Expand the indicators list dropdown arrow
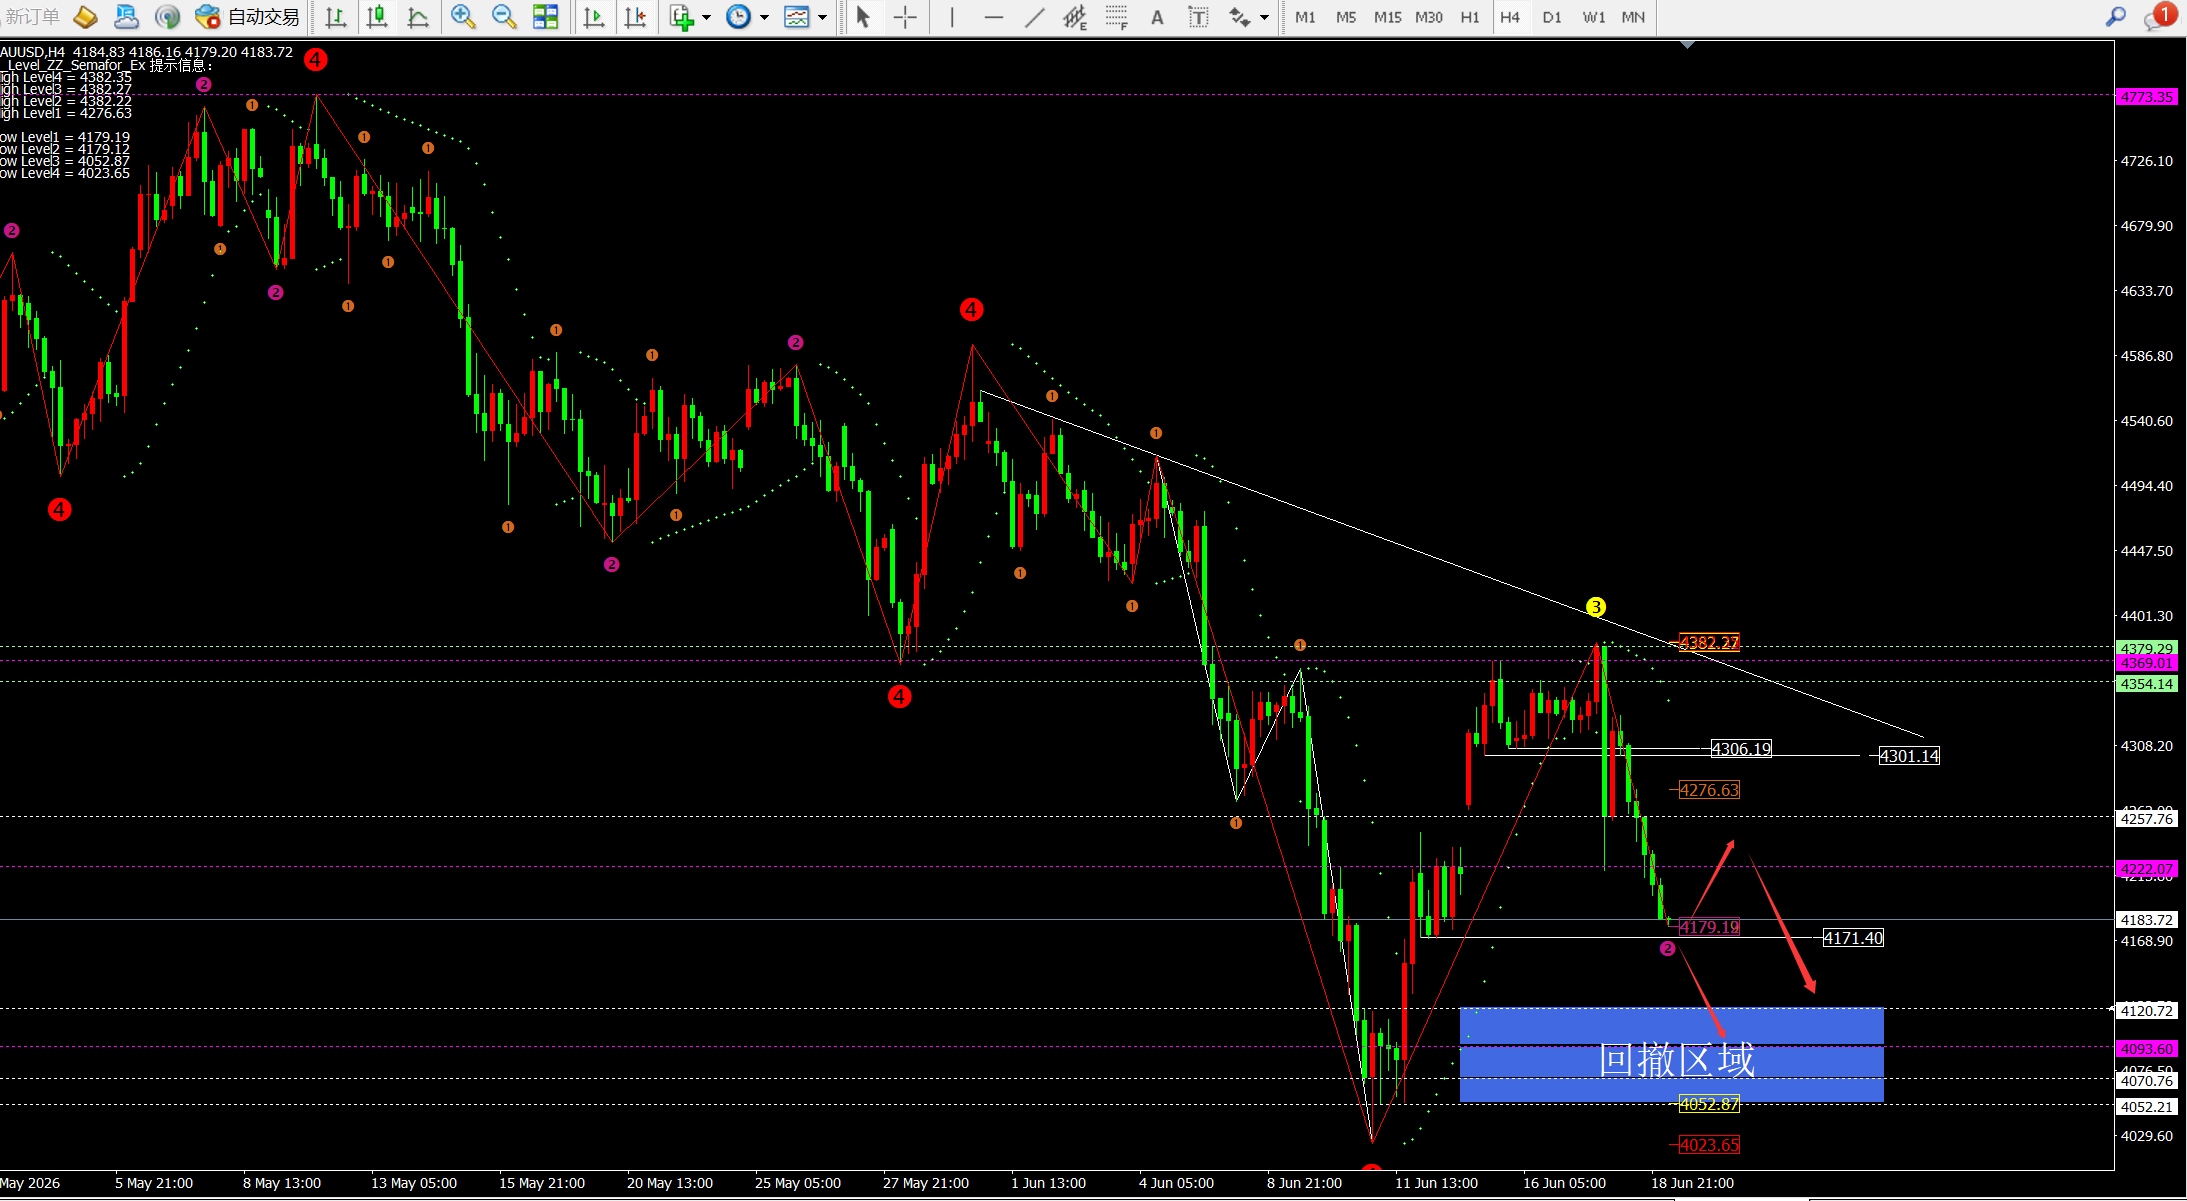Viewport: 2187px width, 1201px height. [x=706, y=17]
